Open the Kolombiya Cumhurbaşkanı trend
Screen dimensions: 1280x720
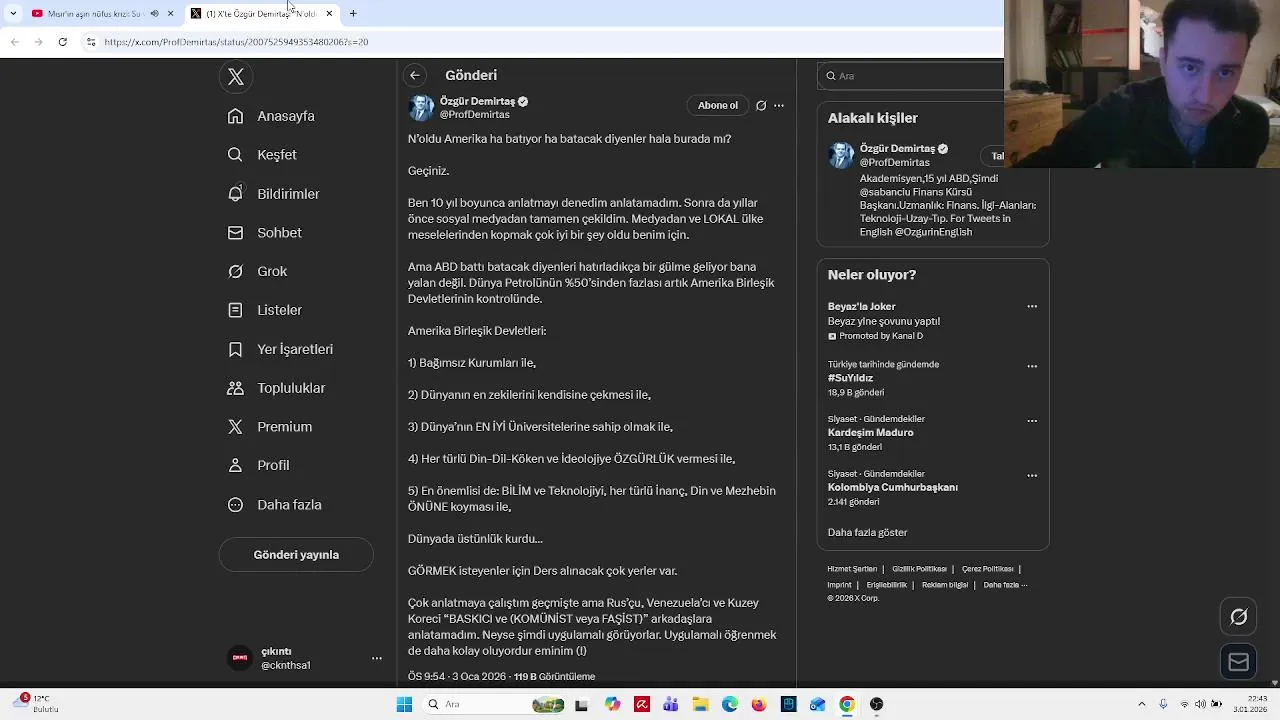coord(892,488)
